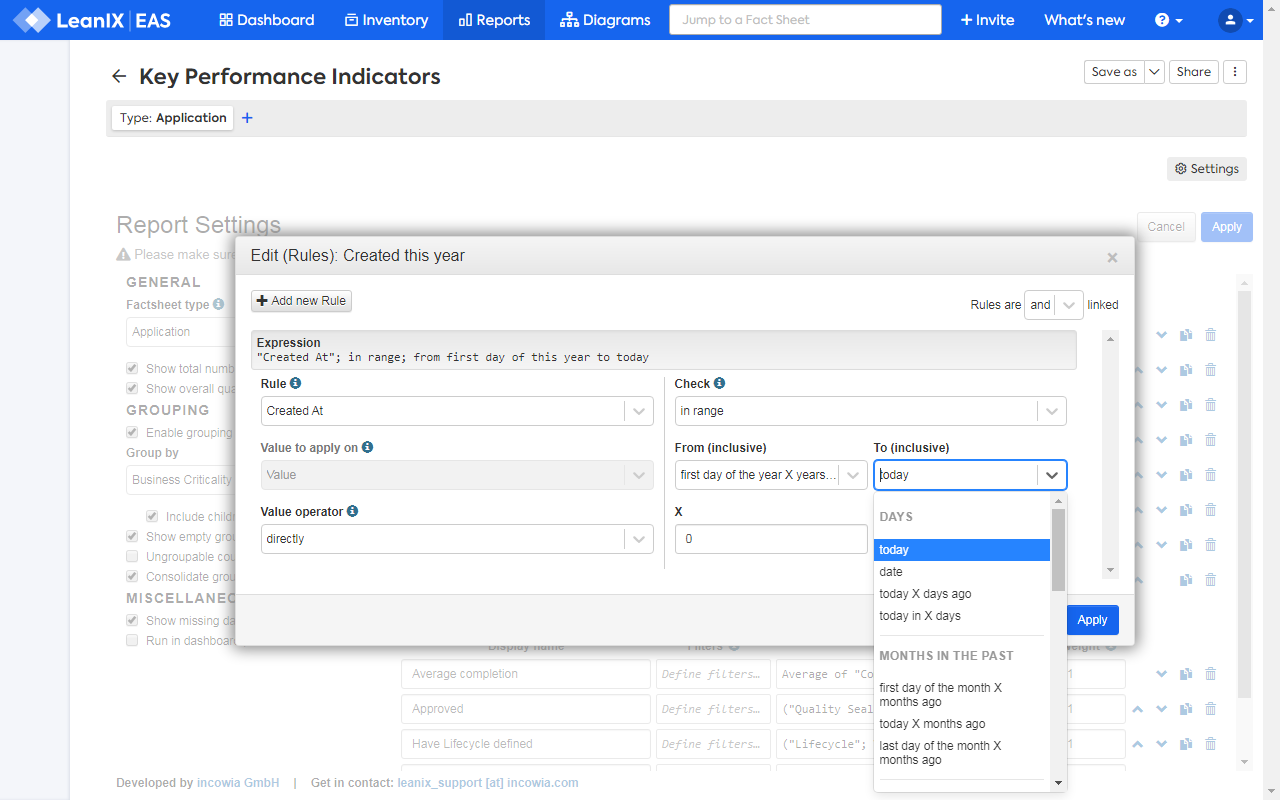
Task: Click the Value to apply on info icon
Action: [367, 447]
